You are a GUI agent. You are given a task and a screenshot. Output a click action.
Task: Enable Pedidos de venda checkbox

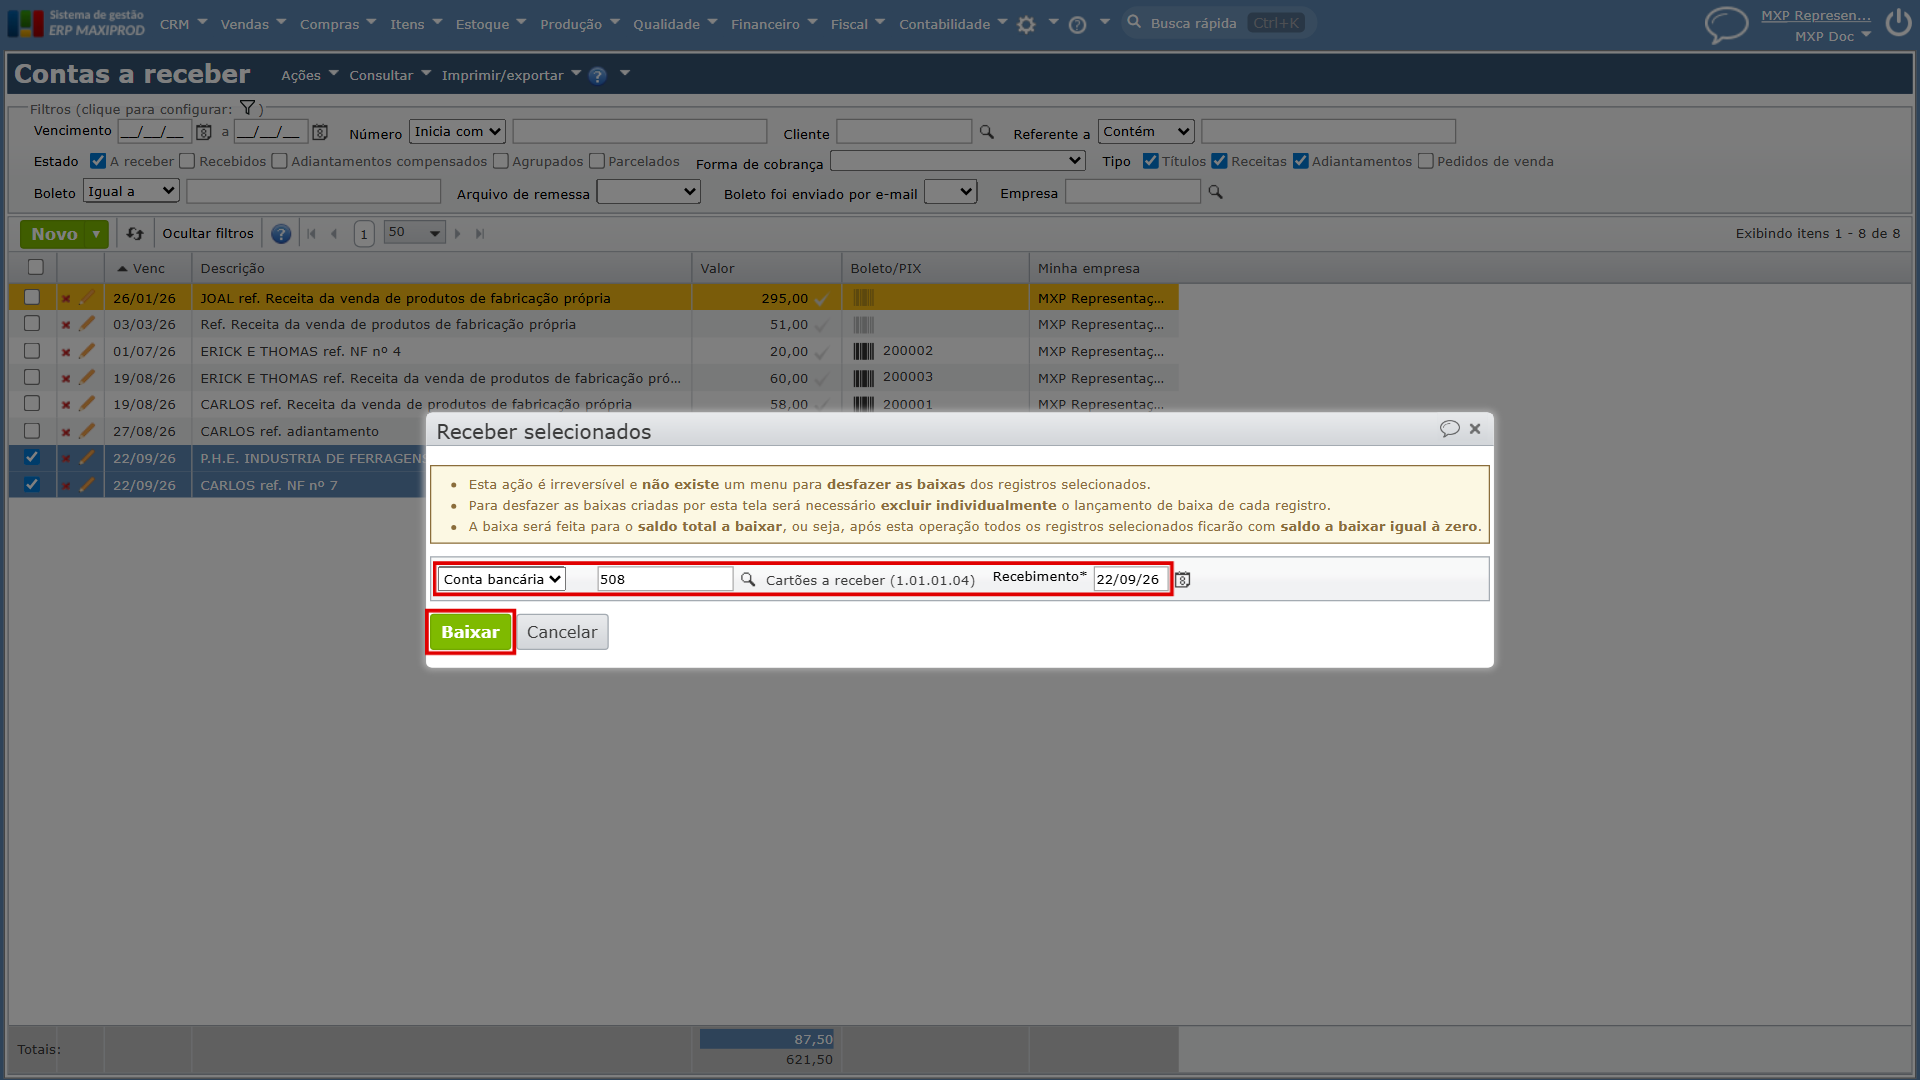[1426, 161]
